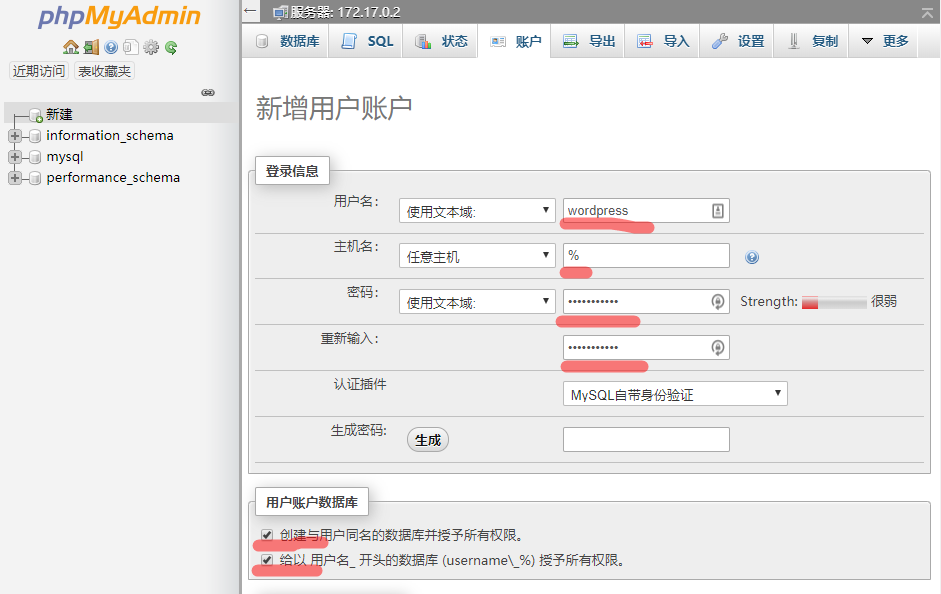Open the MySQL自带身份验证 plugin dropdown
Image resolution: width=941 pixels, height=594 pixels.
675,394
